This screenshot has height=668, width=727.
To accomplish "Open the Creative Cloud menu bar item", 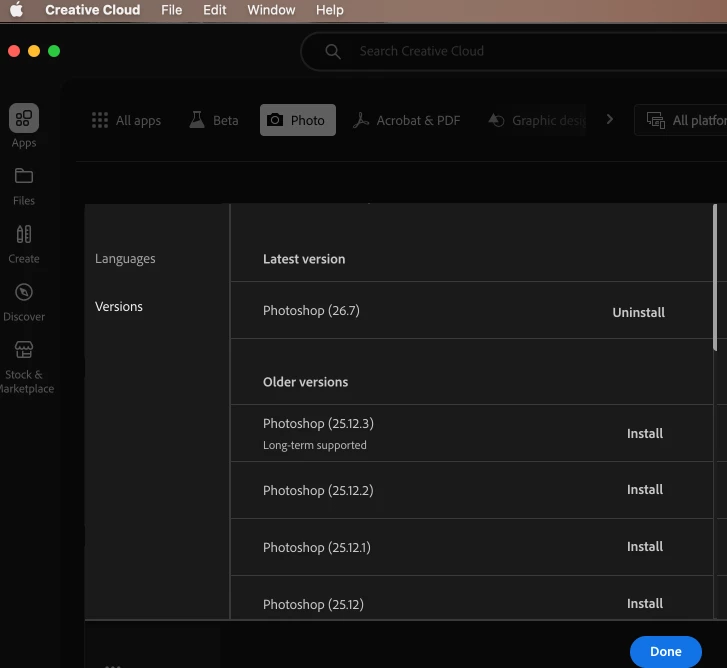I will coord(93,10).
